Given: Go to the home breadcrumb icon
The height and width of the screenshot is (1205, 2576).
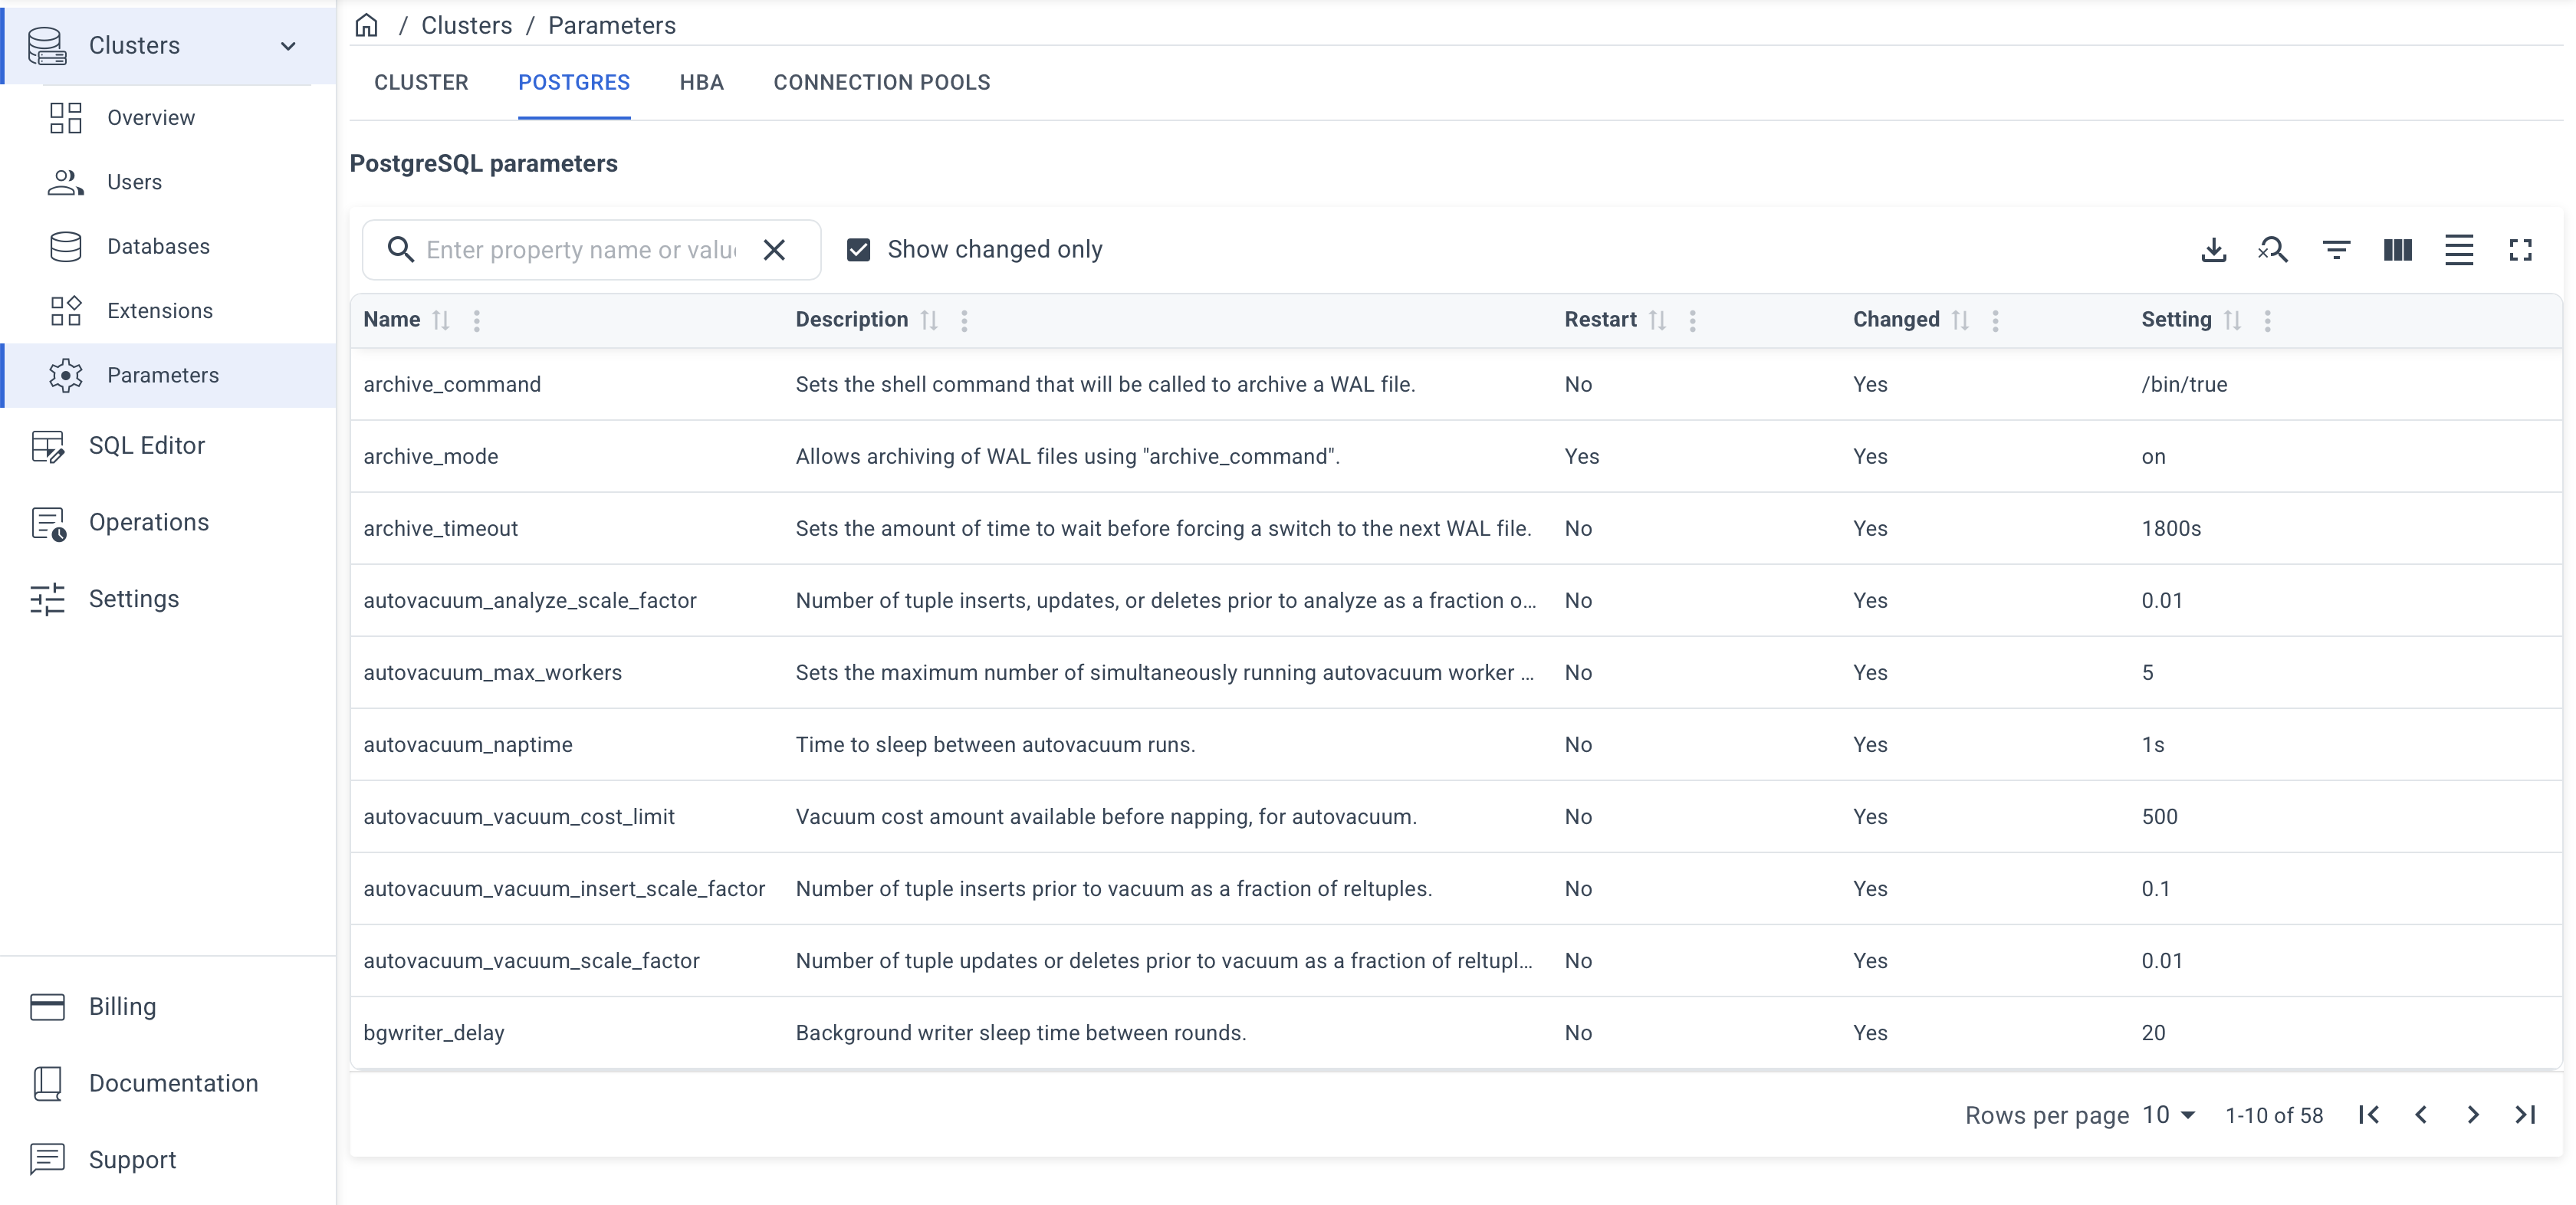Looking at the screenshot, I should (x=366, y=25).
